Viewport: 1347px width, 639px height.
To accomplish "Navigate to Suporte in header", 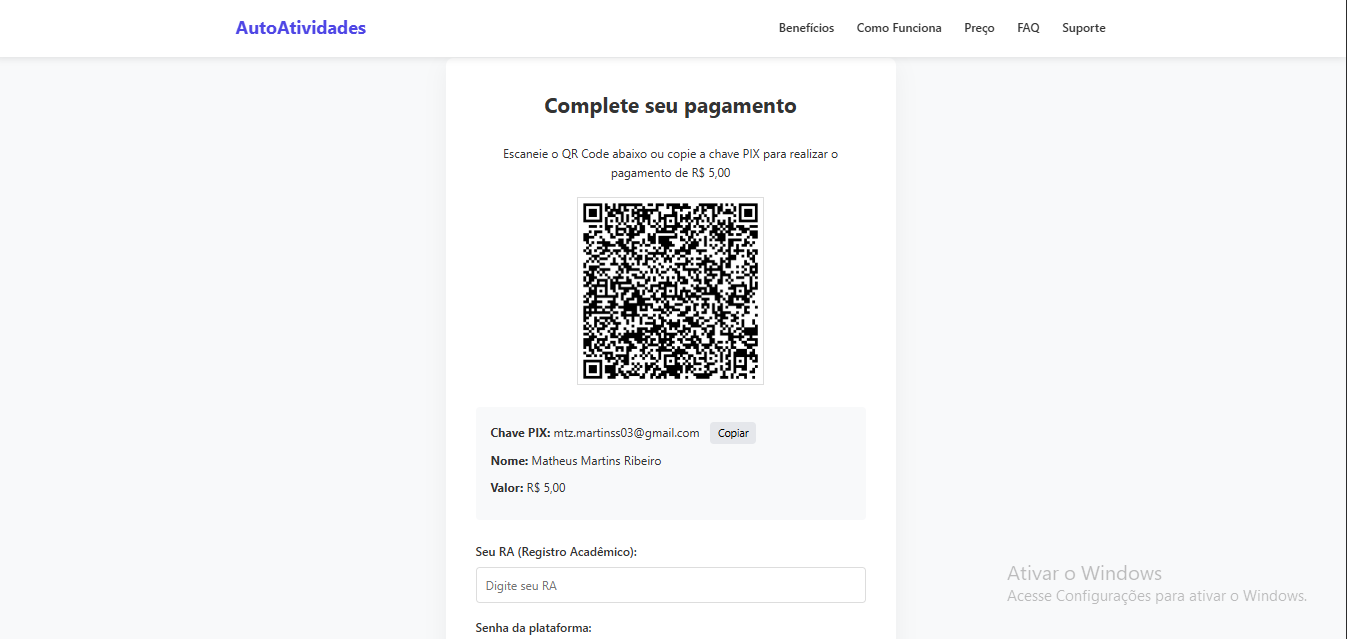I will point(1084,28).
